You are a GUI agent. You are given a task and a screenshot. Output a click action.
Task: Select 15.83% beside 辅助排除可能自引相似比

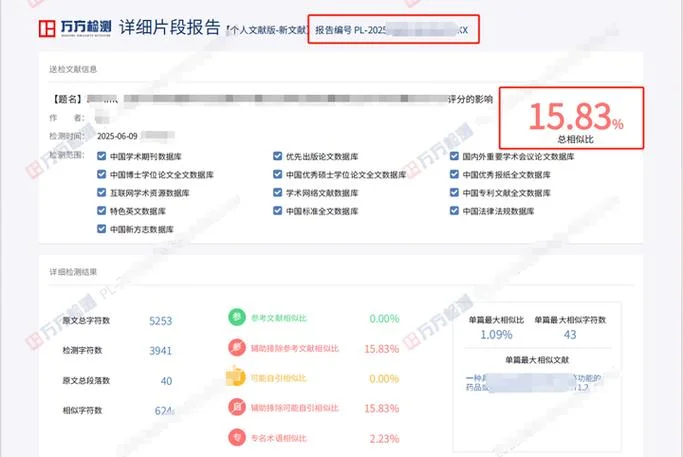pos(382,409)
